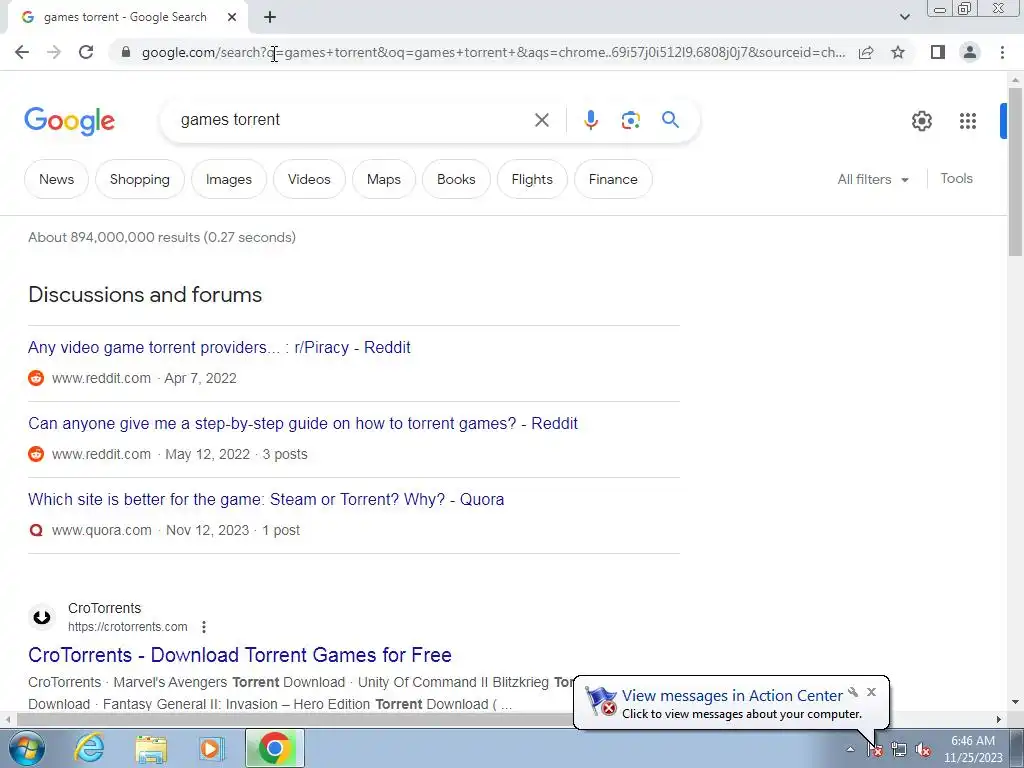
Task: Submit search with the magnifier icon
Action: [670, 120]
